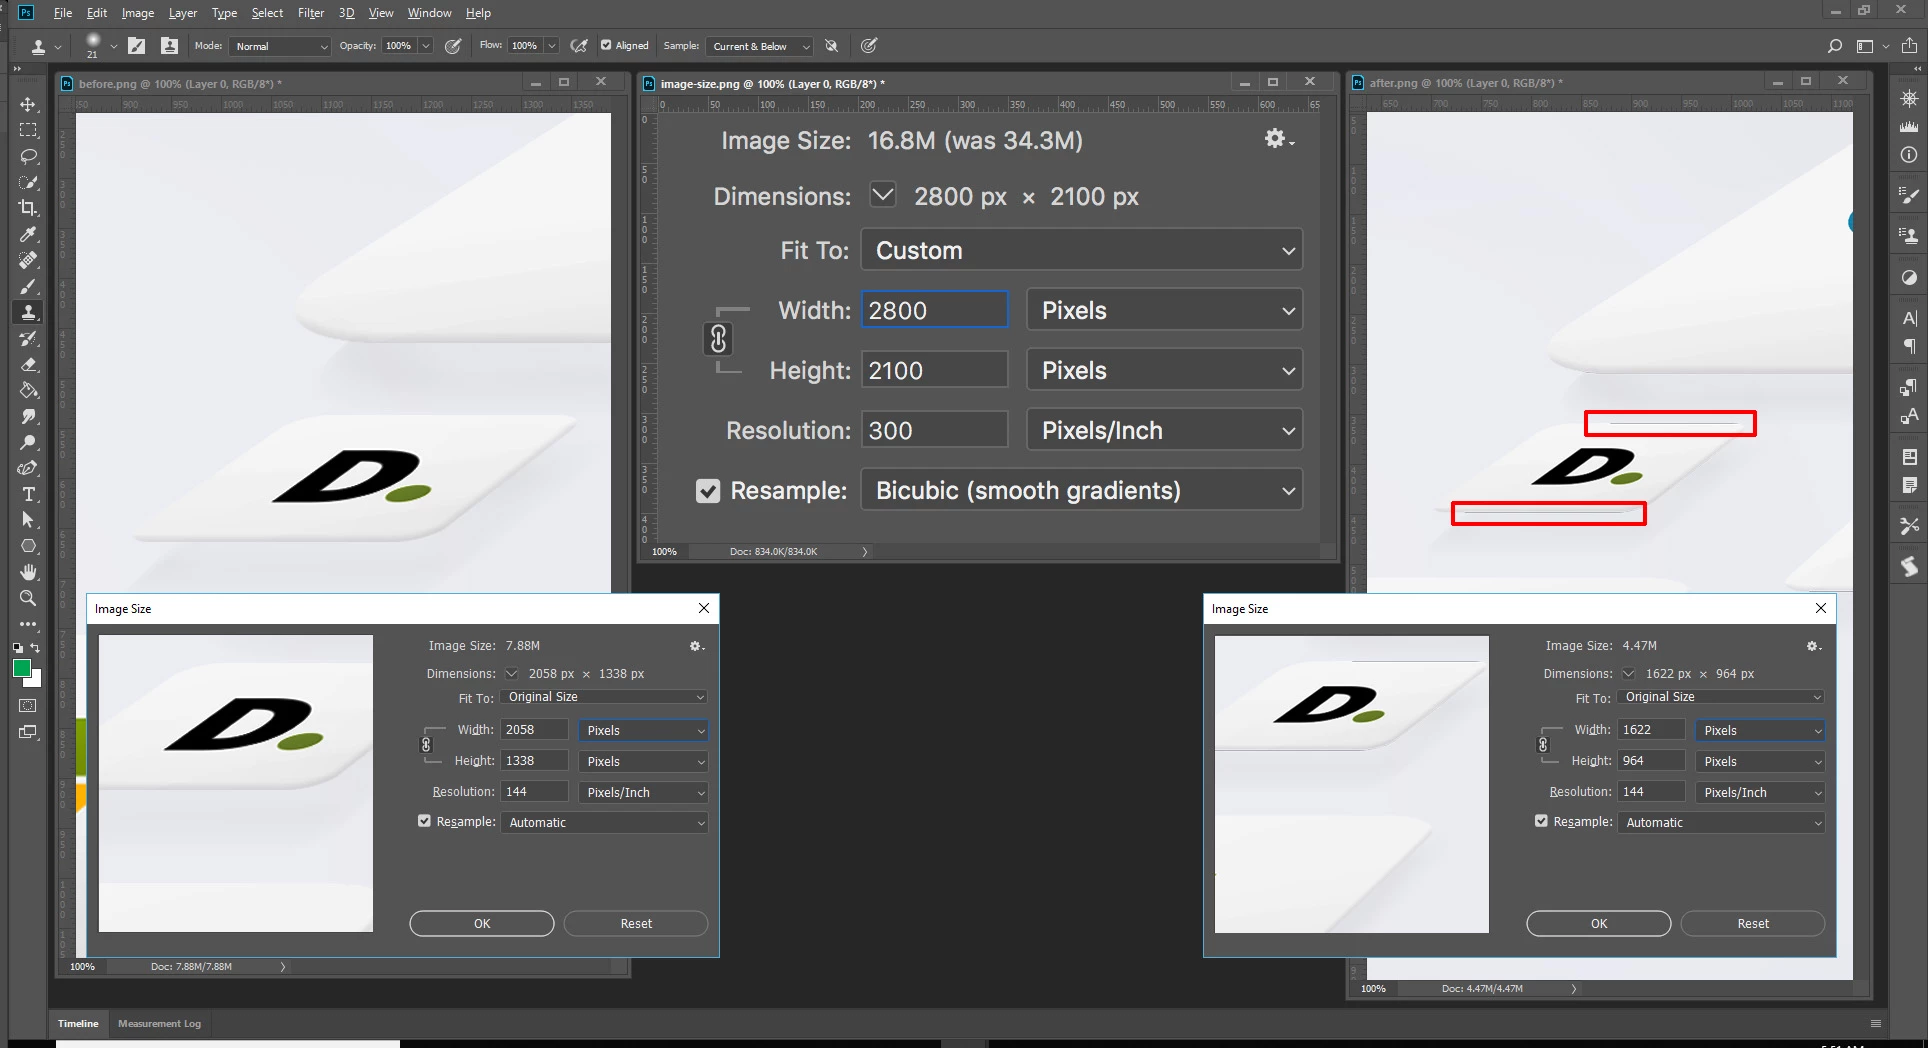Open the Flow slider dropdown arrow
Image resolution: width=1928 pixels, height=1048 pixels.
[552, 46]
